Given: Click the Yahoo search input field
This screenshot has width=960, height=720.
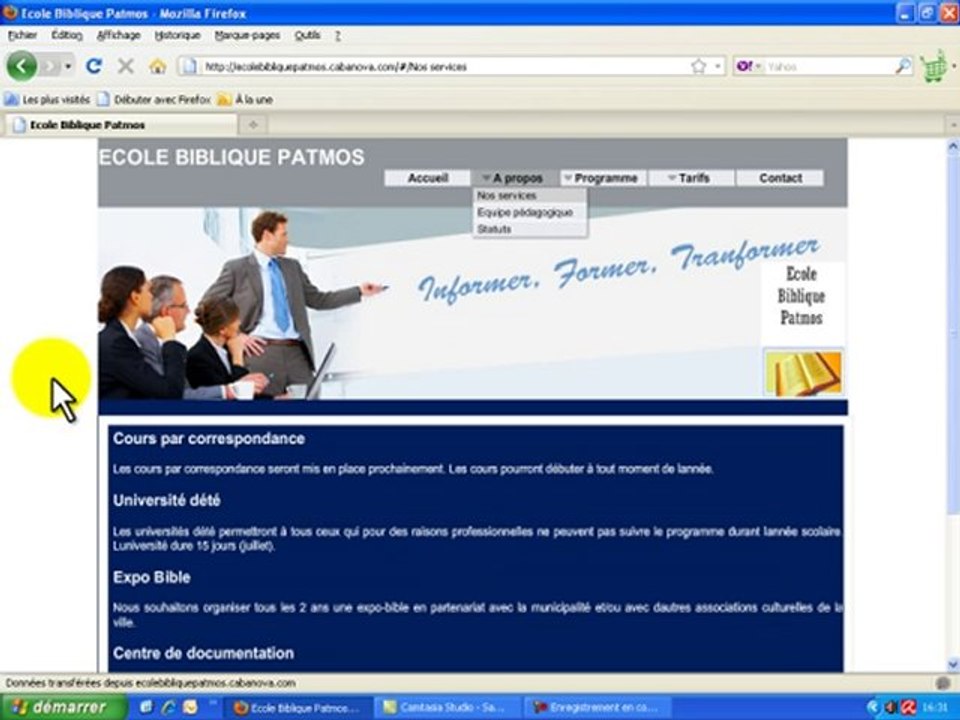Looking at the screenshot, I should pos(828,66).
